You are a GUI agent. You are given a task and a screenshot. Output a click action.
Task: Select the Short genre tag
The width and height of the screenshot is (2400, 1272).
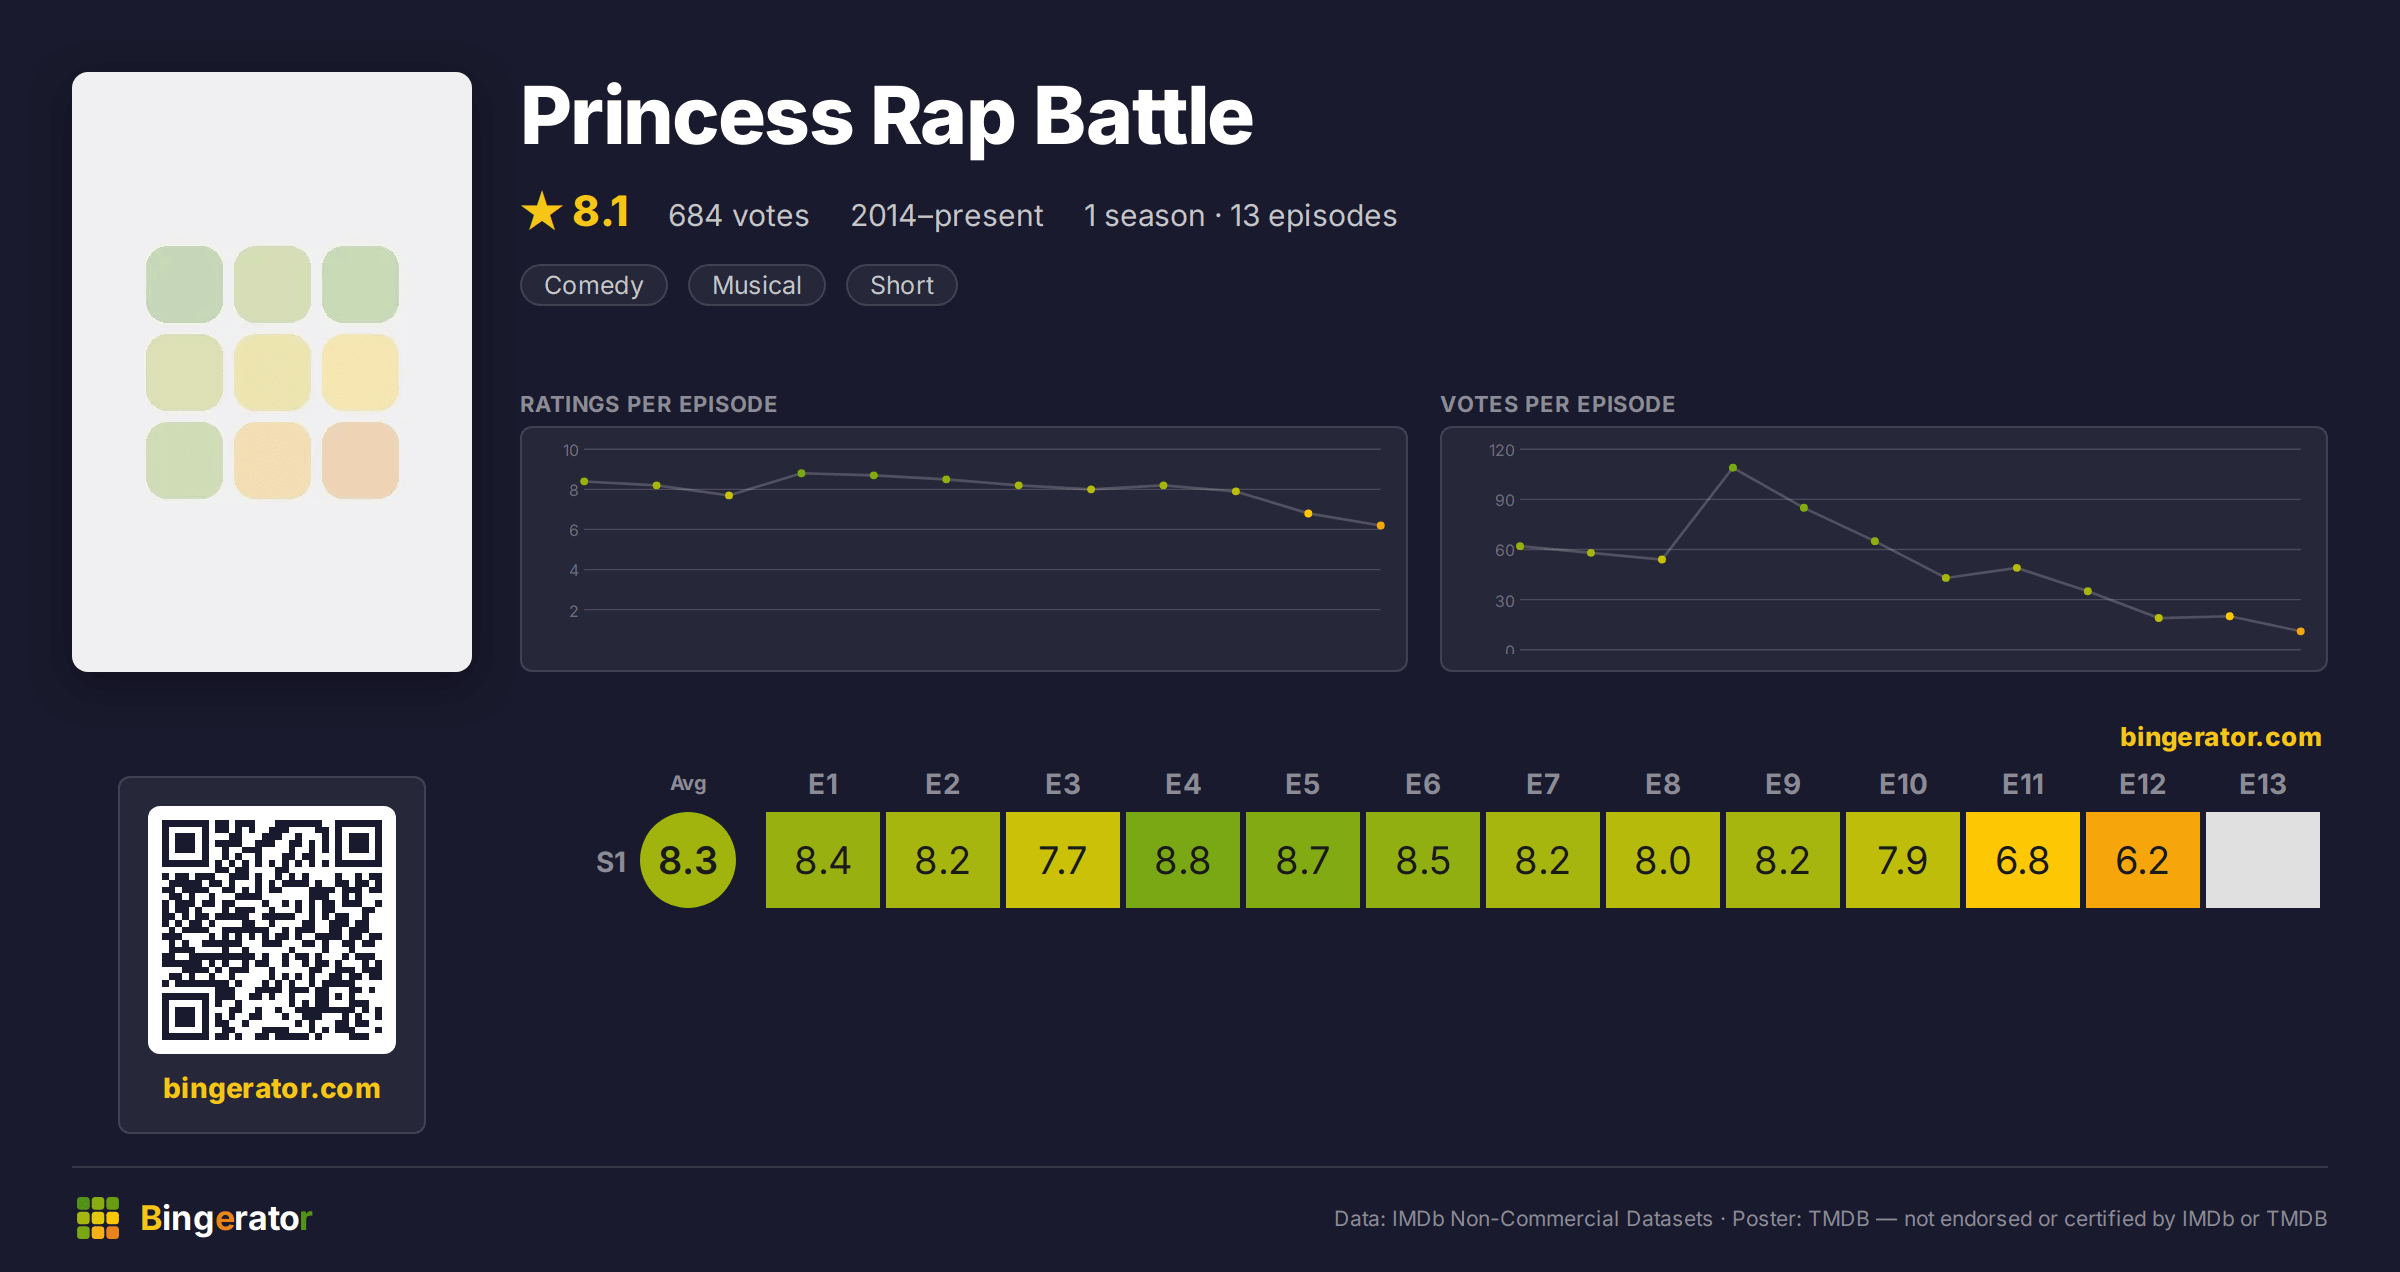[902, 285]
